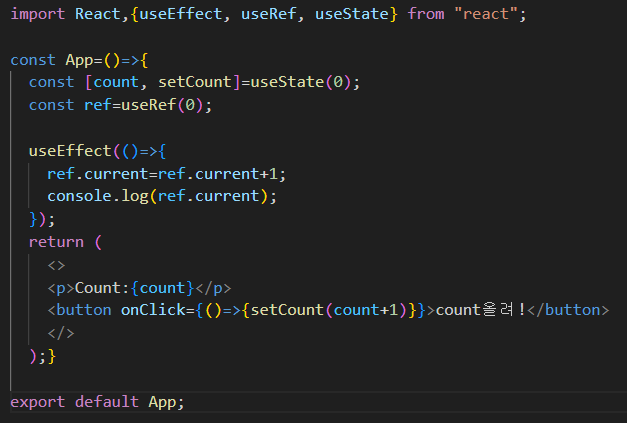Click 'ref' in 'const ref=useRef(0)'
Screen dimensions: 627x423
point(98,105)
